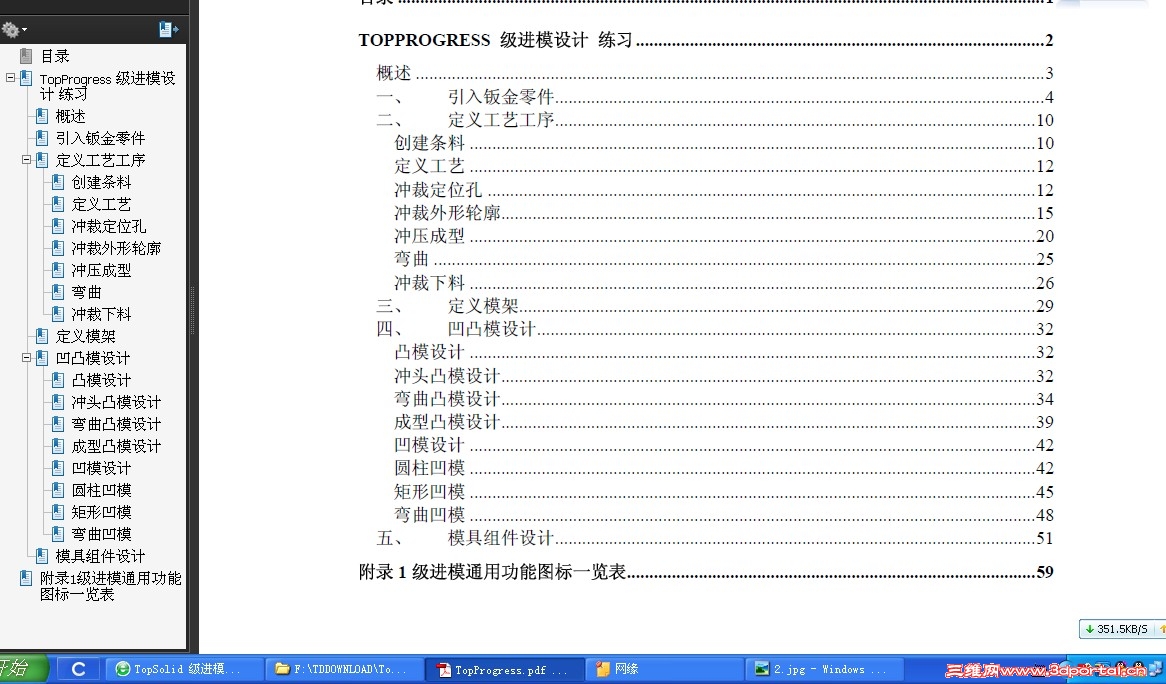Open the 引入钣金零件 bookmark

100,138
